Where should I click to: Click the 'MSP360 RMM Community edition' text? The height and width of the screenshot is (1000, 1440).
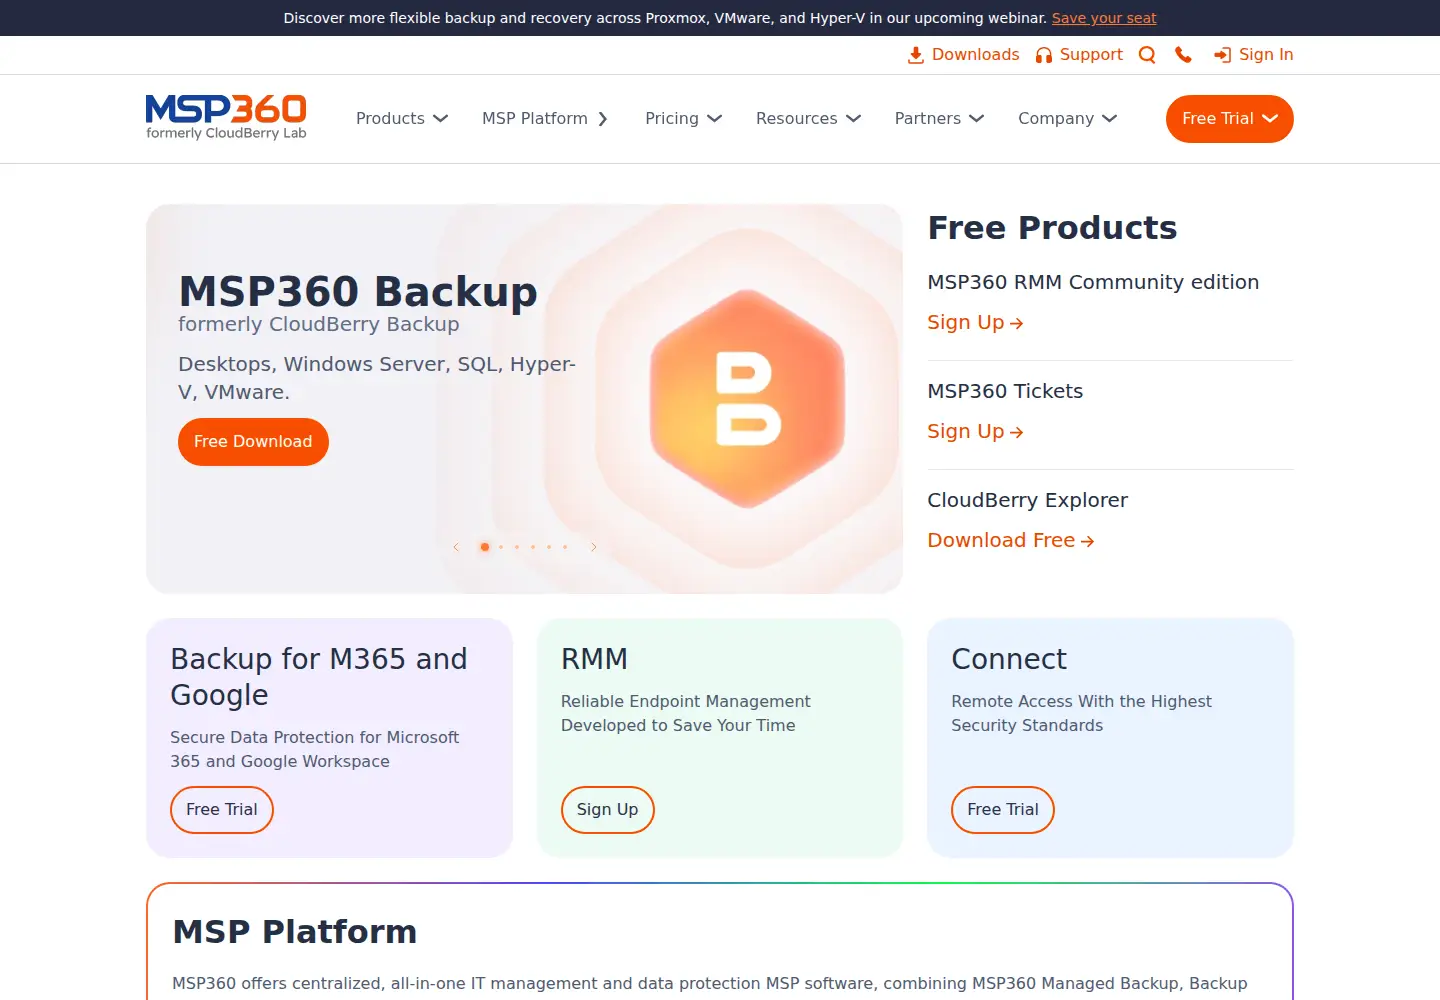point(1093,282)
